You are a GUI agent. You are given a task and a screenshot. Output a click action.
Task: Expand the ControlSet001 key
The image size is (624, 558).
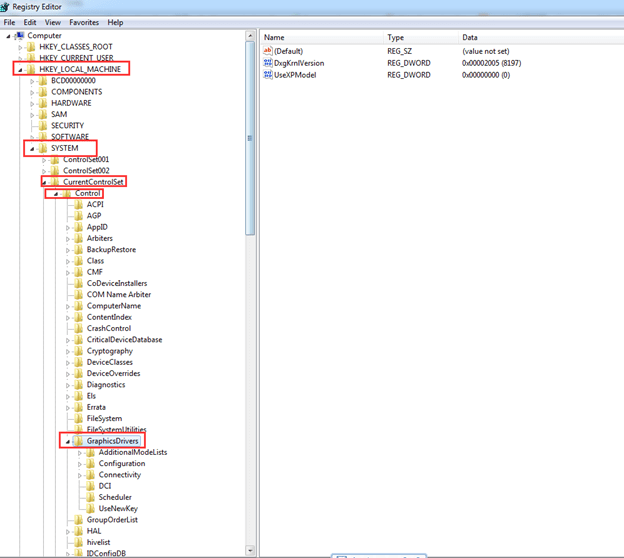pyautogui.click(x=44, y=160)
